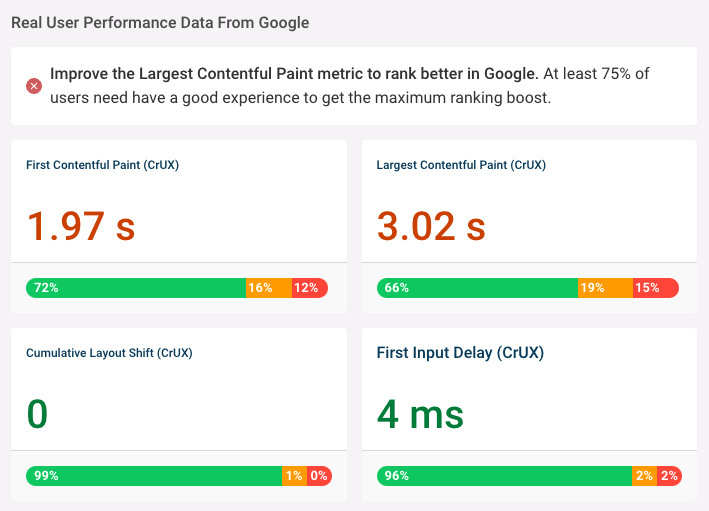This screenshot has width=709, height=511.
Task: Select the First Input Delay (CrUX) title
Action: click(460, 353)
